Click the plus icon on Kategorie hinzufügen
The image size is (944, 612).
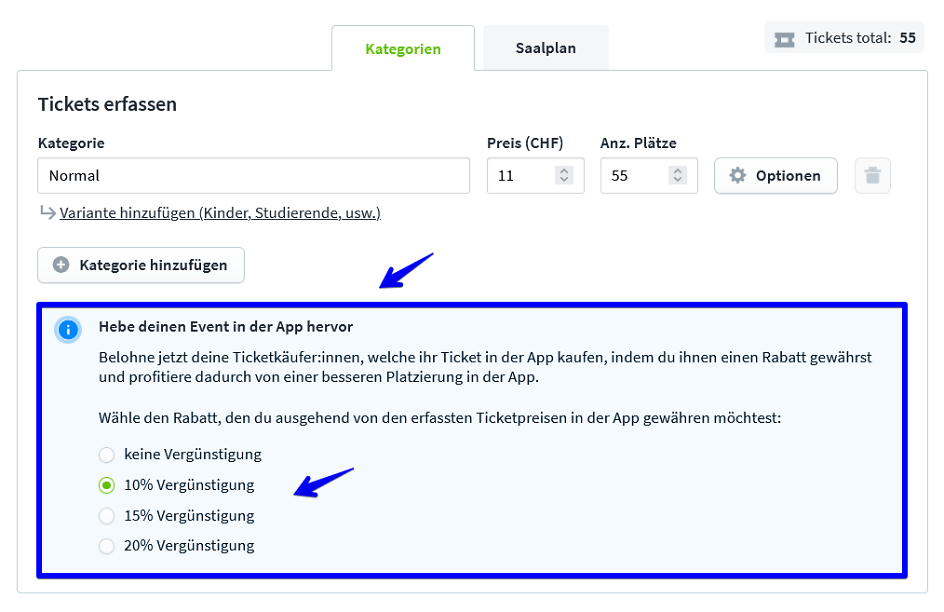[x=61, y=265]
